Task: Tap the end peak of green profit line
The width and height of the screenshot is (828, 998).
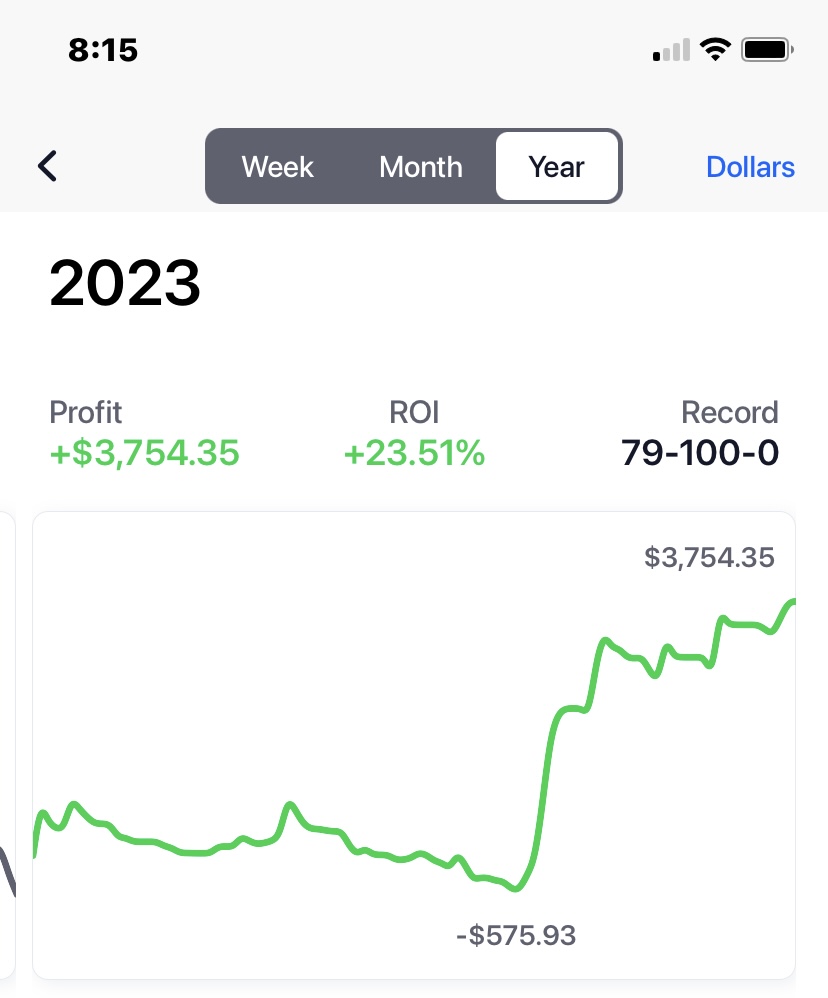Action: (x=790, y=603)
